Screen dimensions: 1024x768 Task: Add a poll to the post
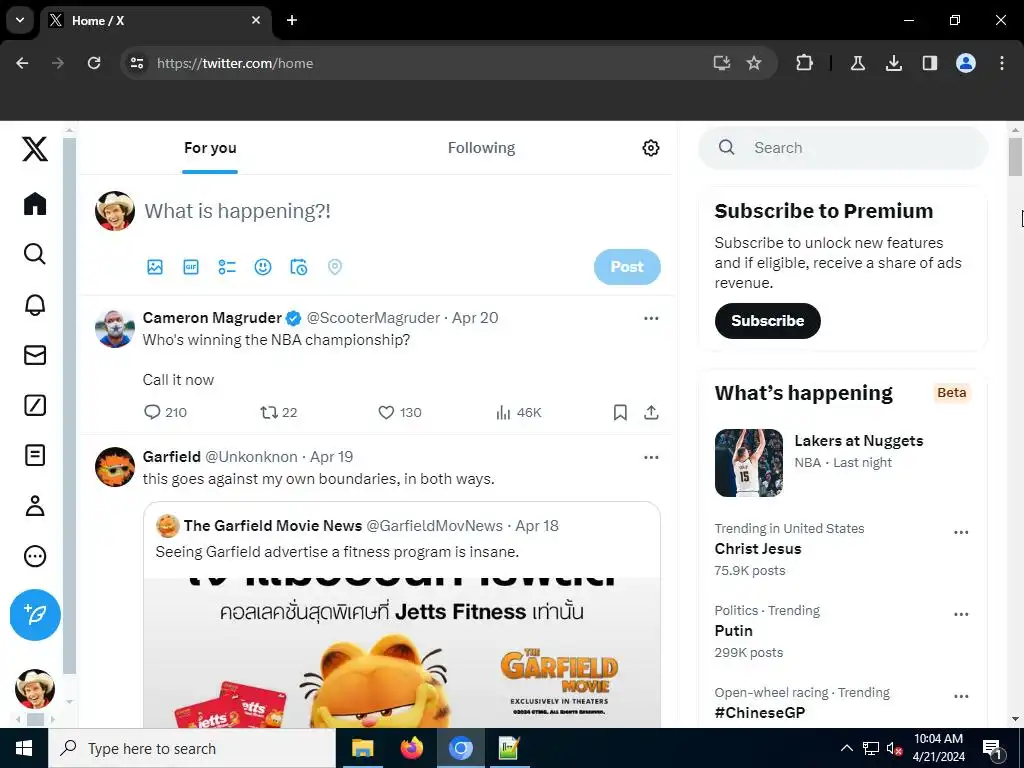click(x=227, y=267)
